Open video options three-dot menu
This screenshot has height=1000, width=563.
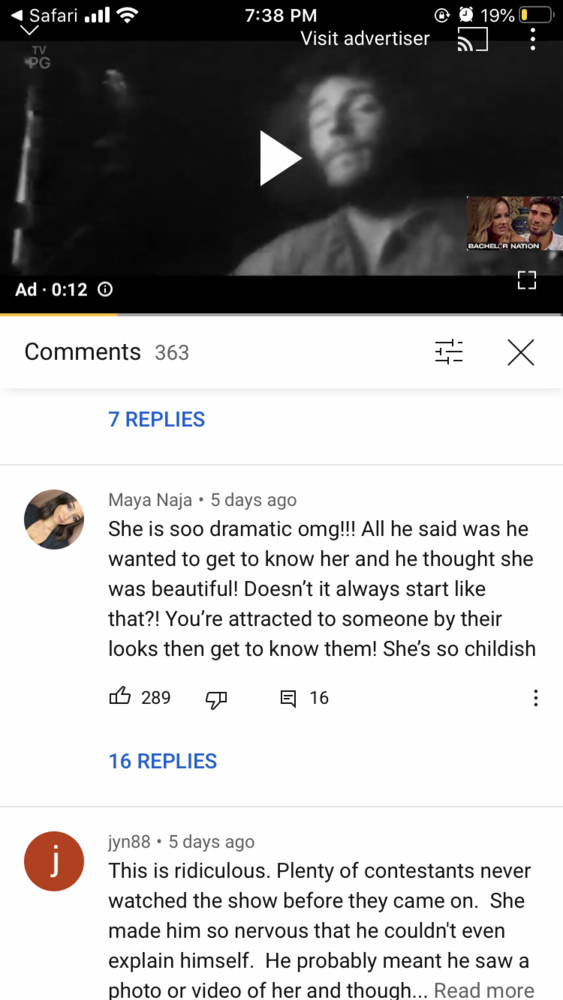tap(532, 40)
